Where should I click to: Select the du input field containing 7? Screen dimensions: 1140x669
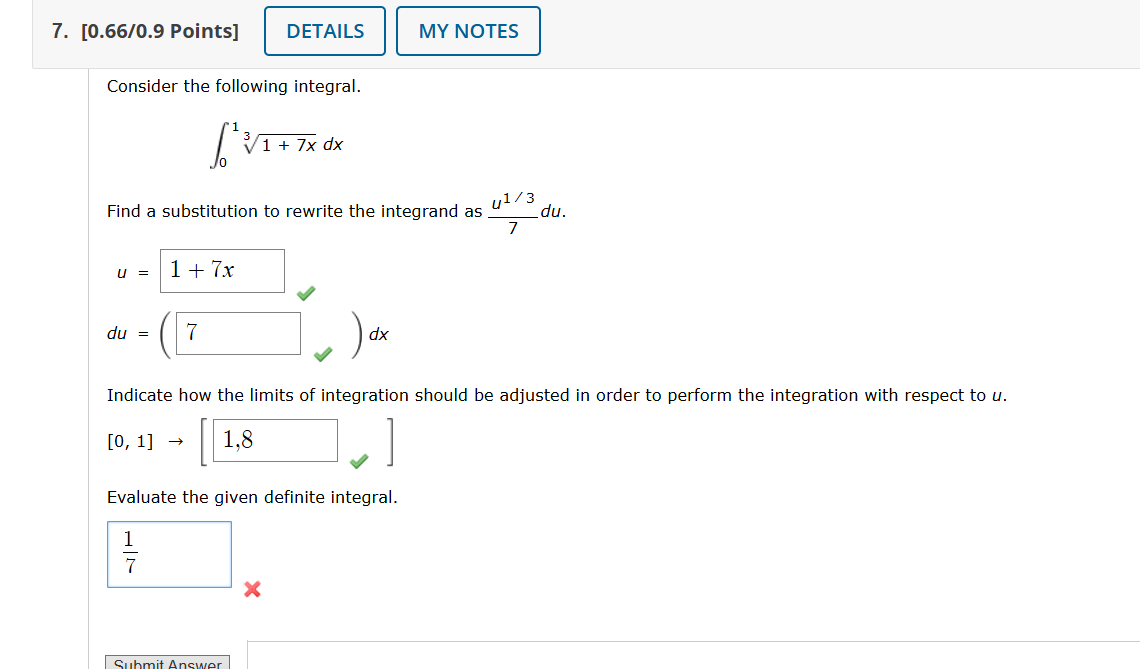tap(237, 332)
